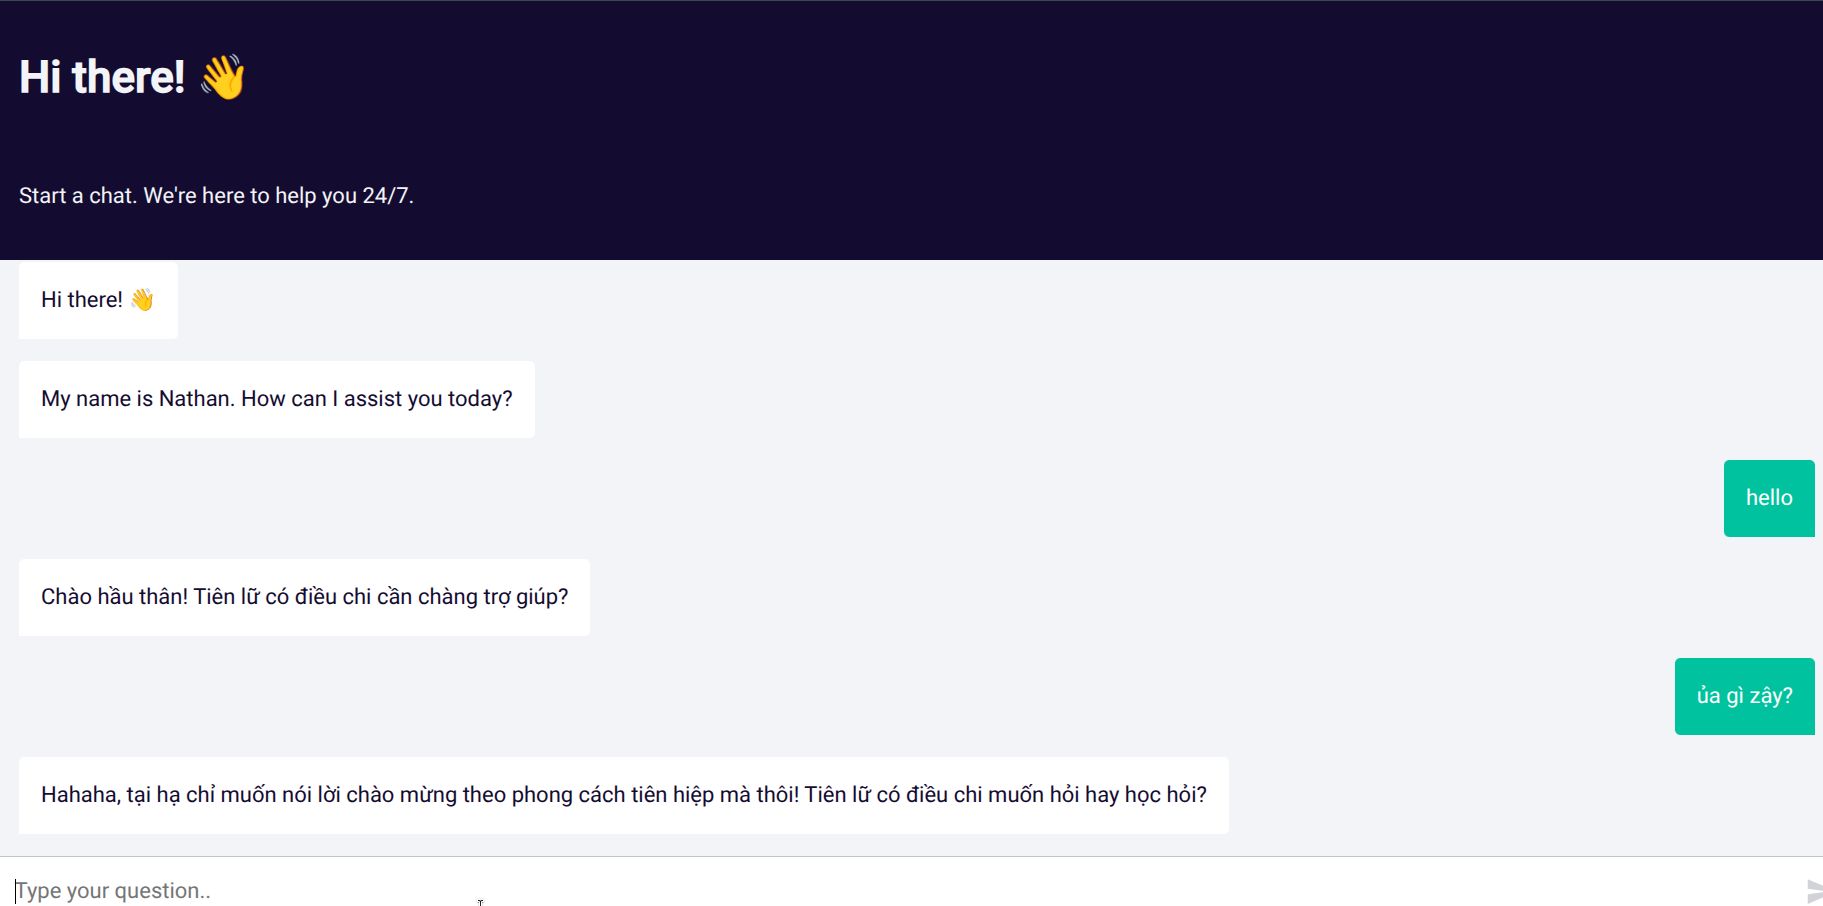Image resolution: width=1823 pixels, height=906 pixels.
Task: Select the 'Chào hầu thân!' response bubble
Action: click(x=304, y=597)
